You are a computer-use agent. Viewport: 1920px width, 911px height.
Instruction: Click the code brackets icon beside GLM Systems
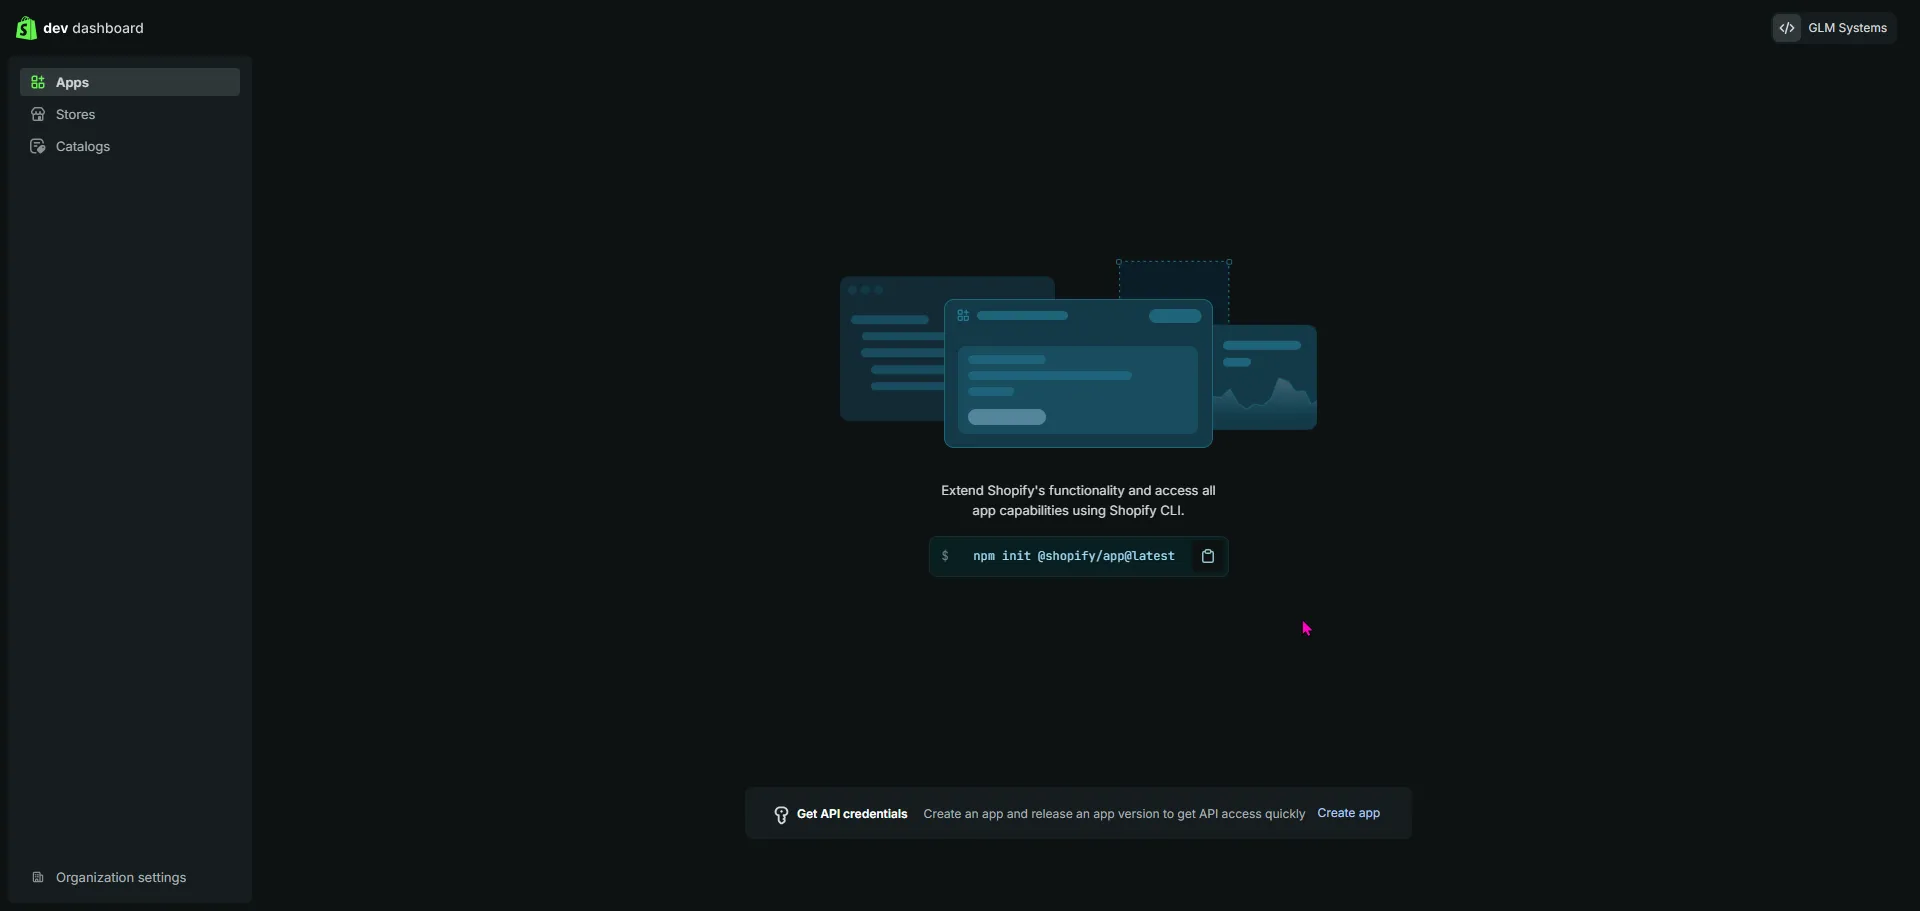click(x=1787, y=28)
